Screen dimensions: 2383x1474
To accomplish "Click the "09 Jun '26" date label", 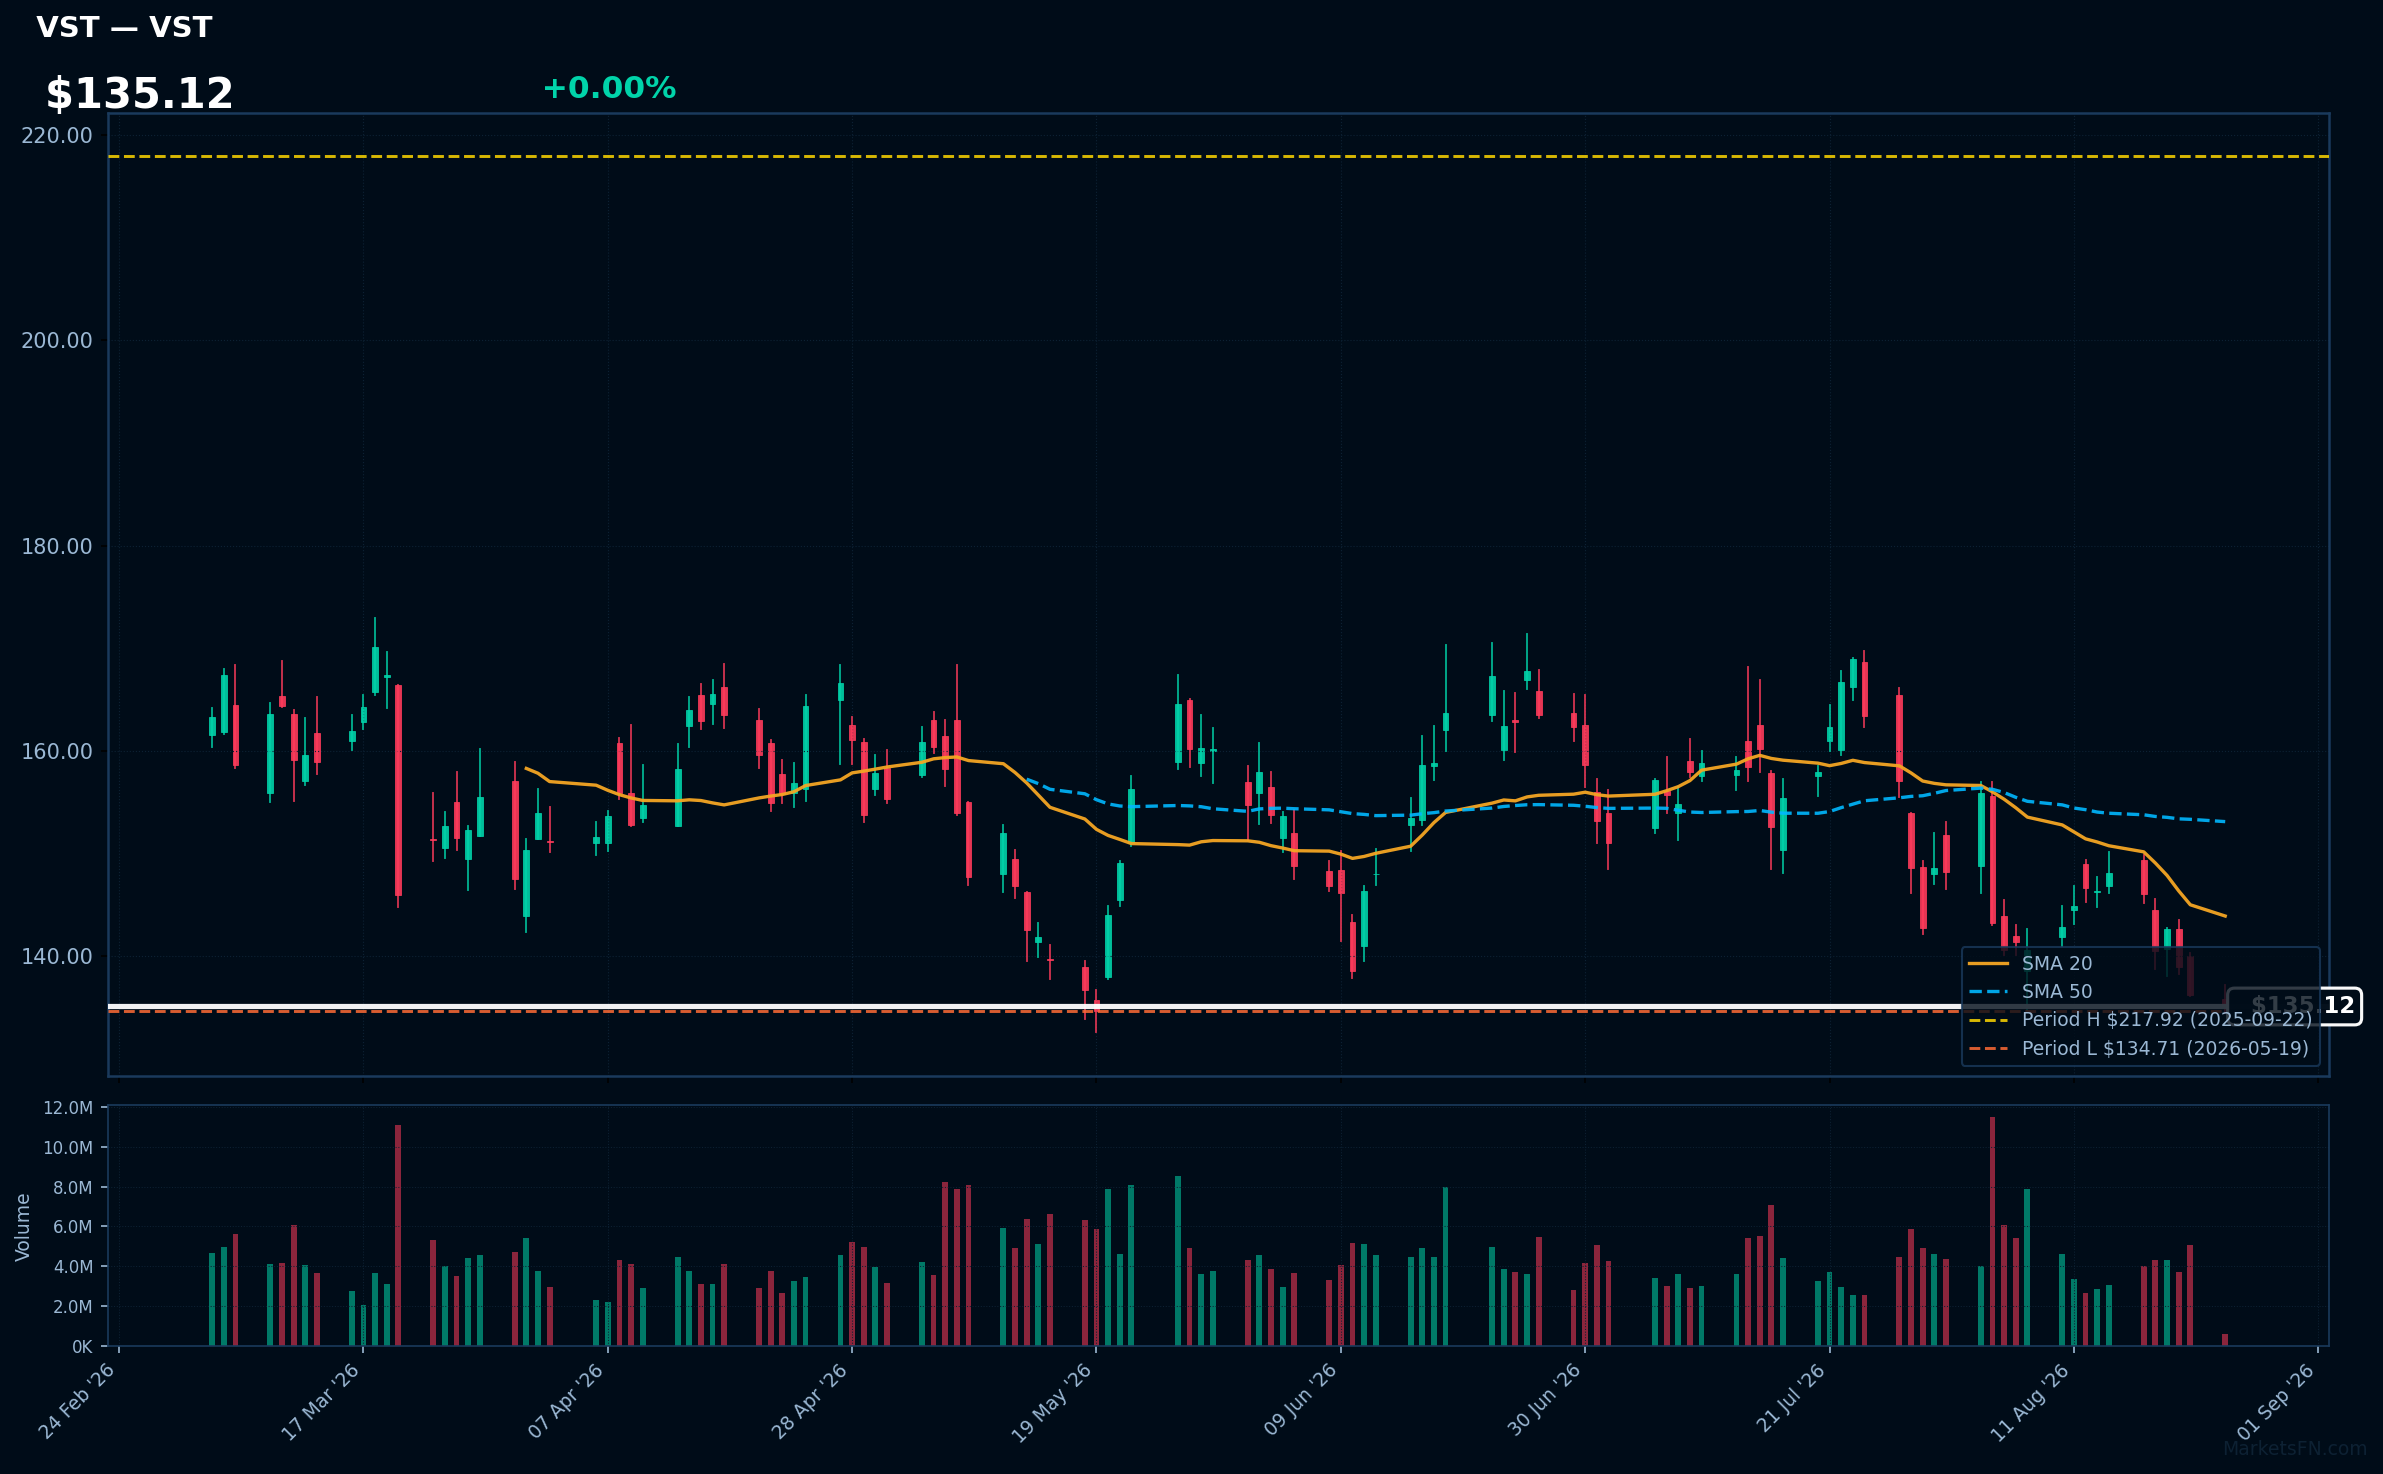I will (1300, 1399).
